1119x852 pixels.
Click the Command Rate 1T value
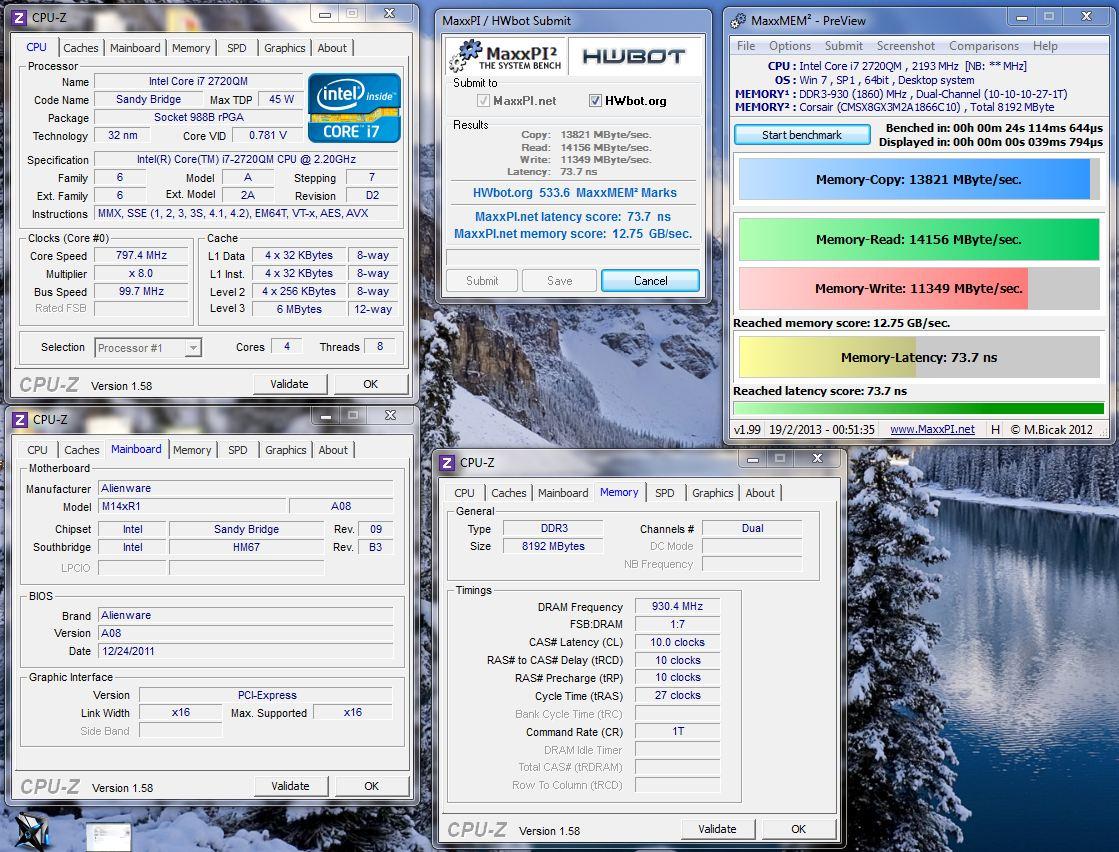677,731
